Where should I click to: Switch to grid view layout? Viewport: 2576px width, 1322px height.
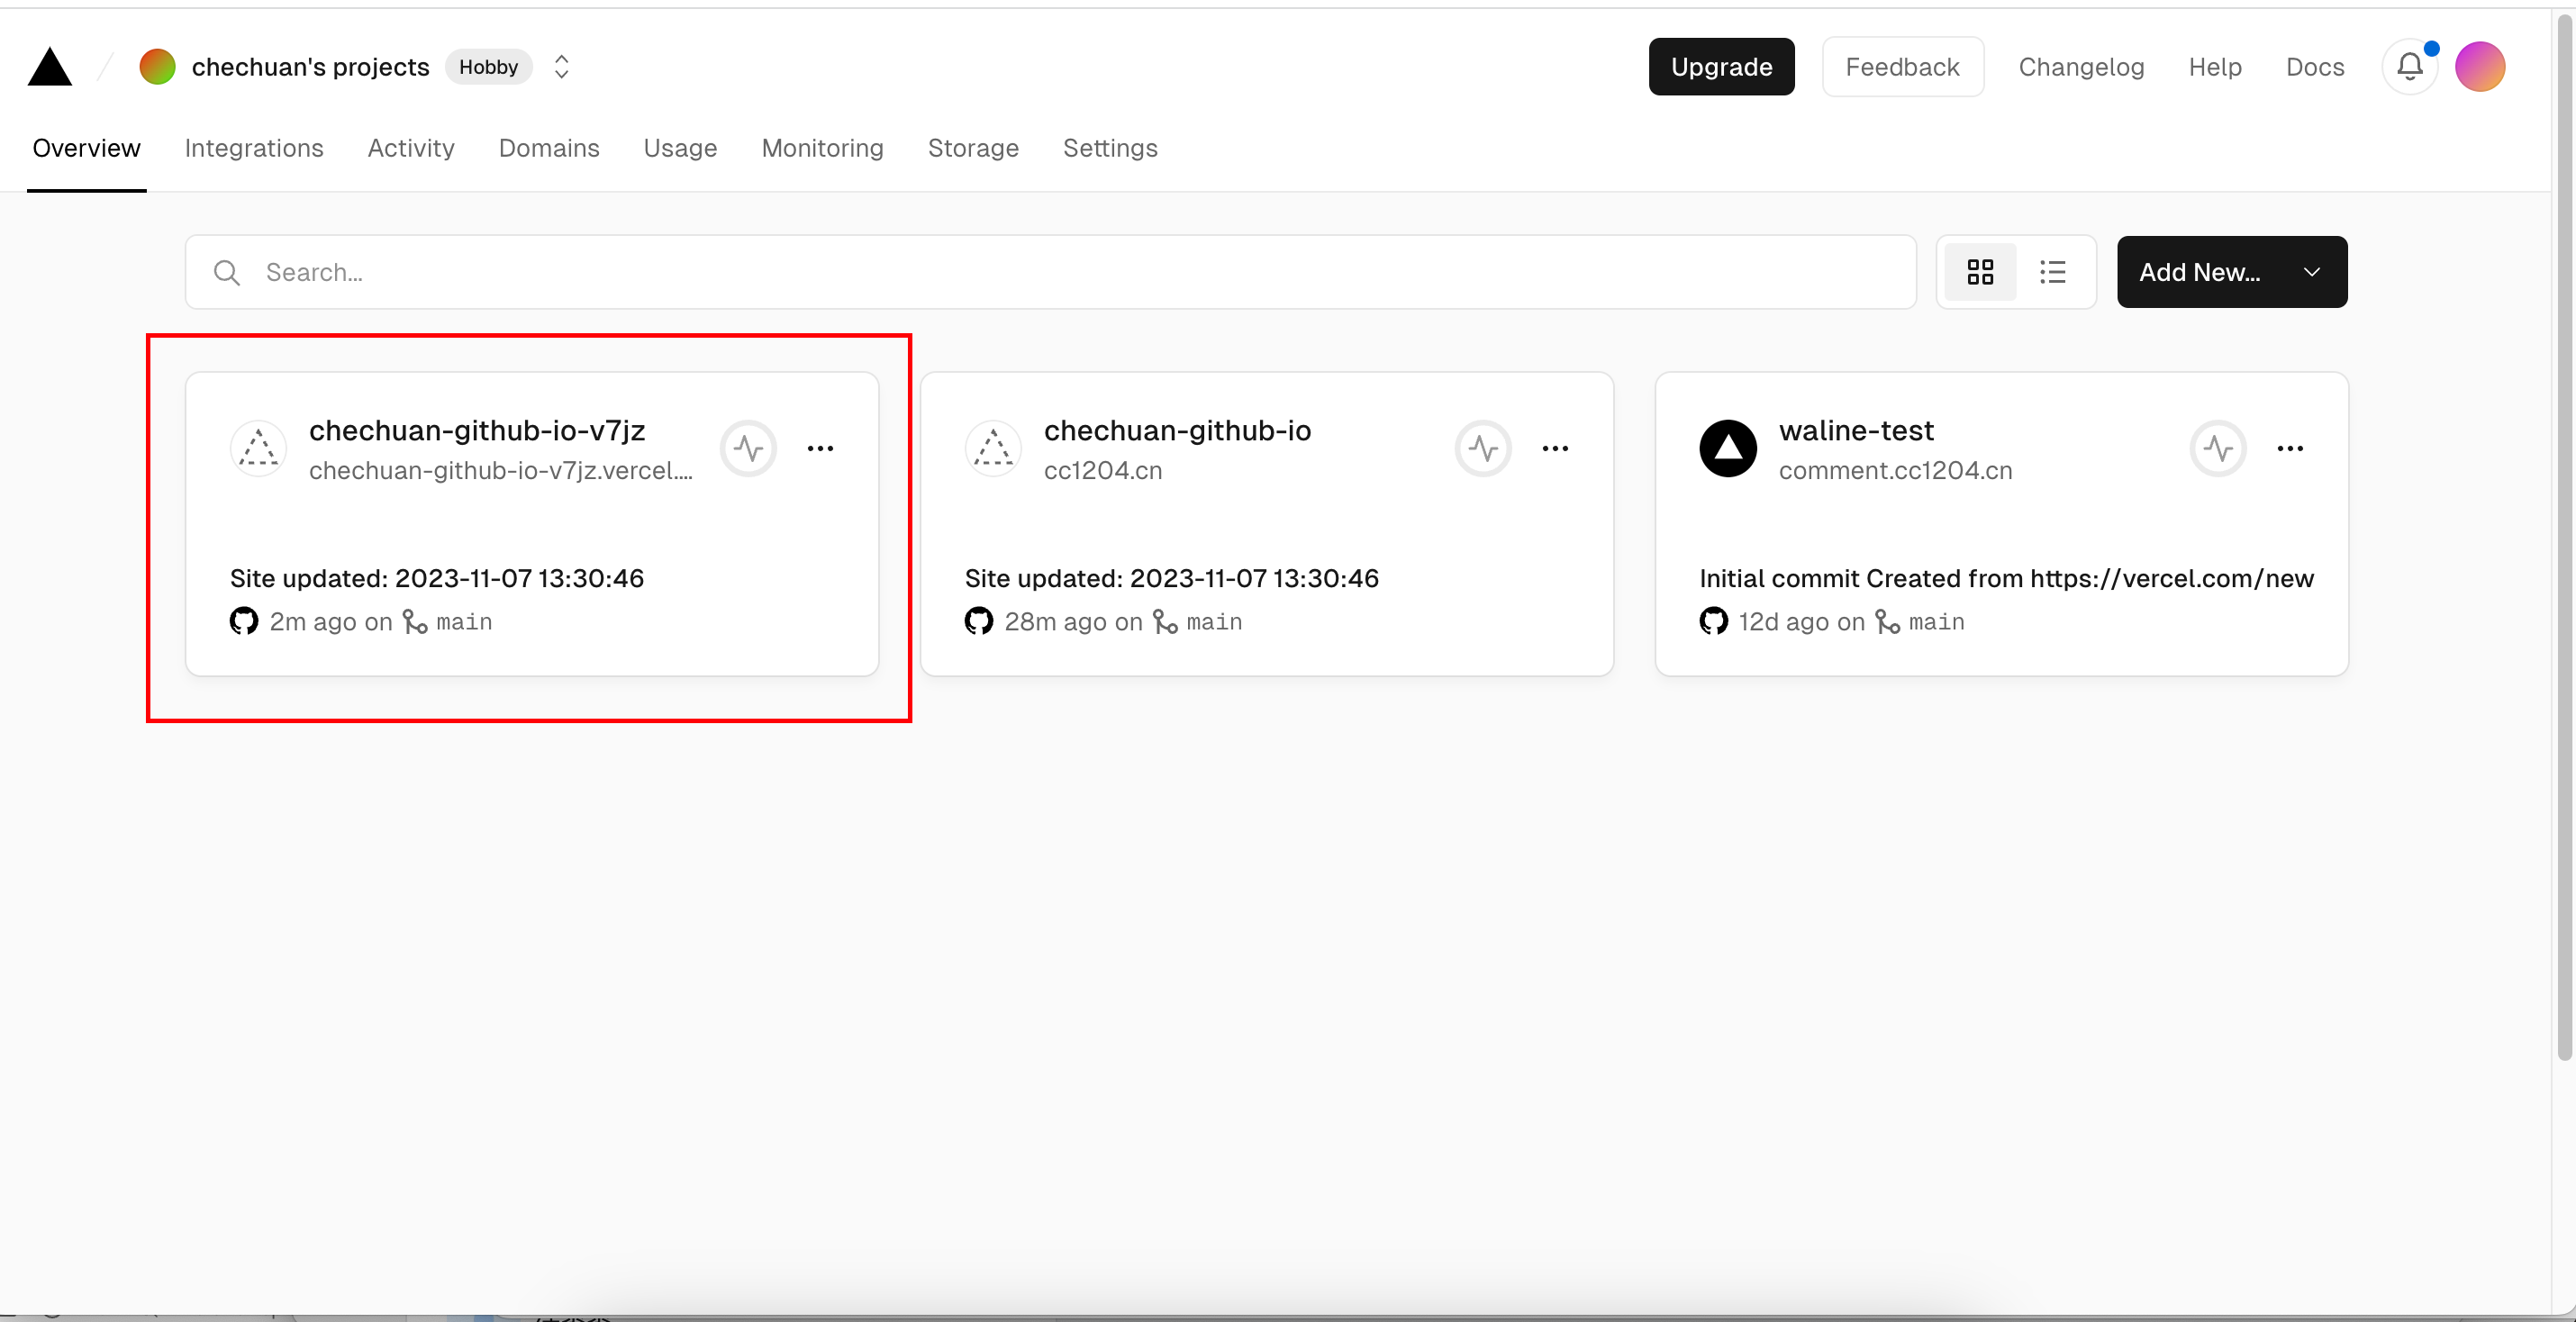coord(1980,272)
